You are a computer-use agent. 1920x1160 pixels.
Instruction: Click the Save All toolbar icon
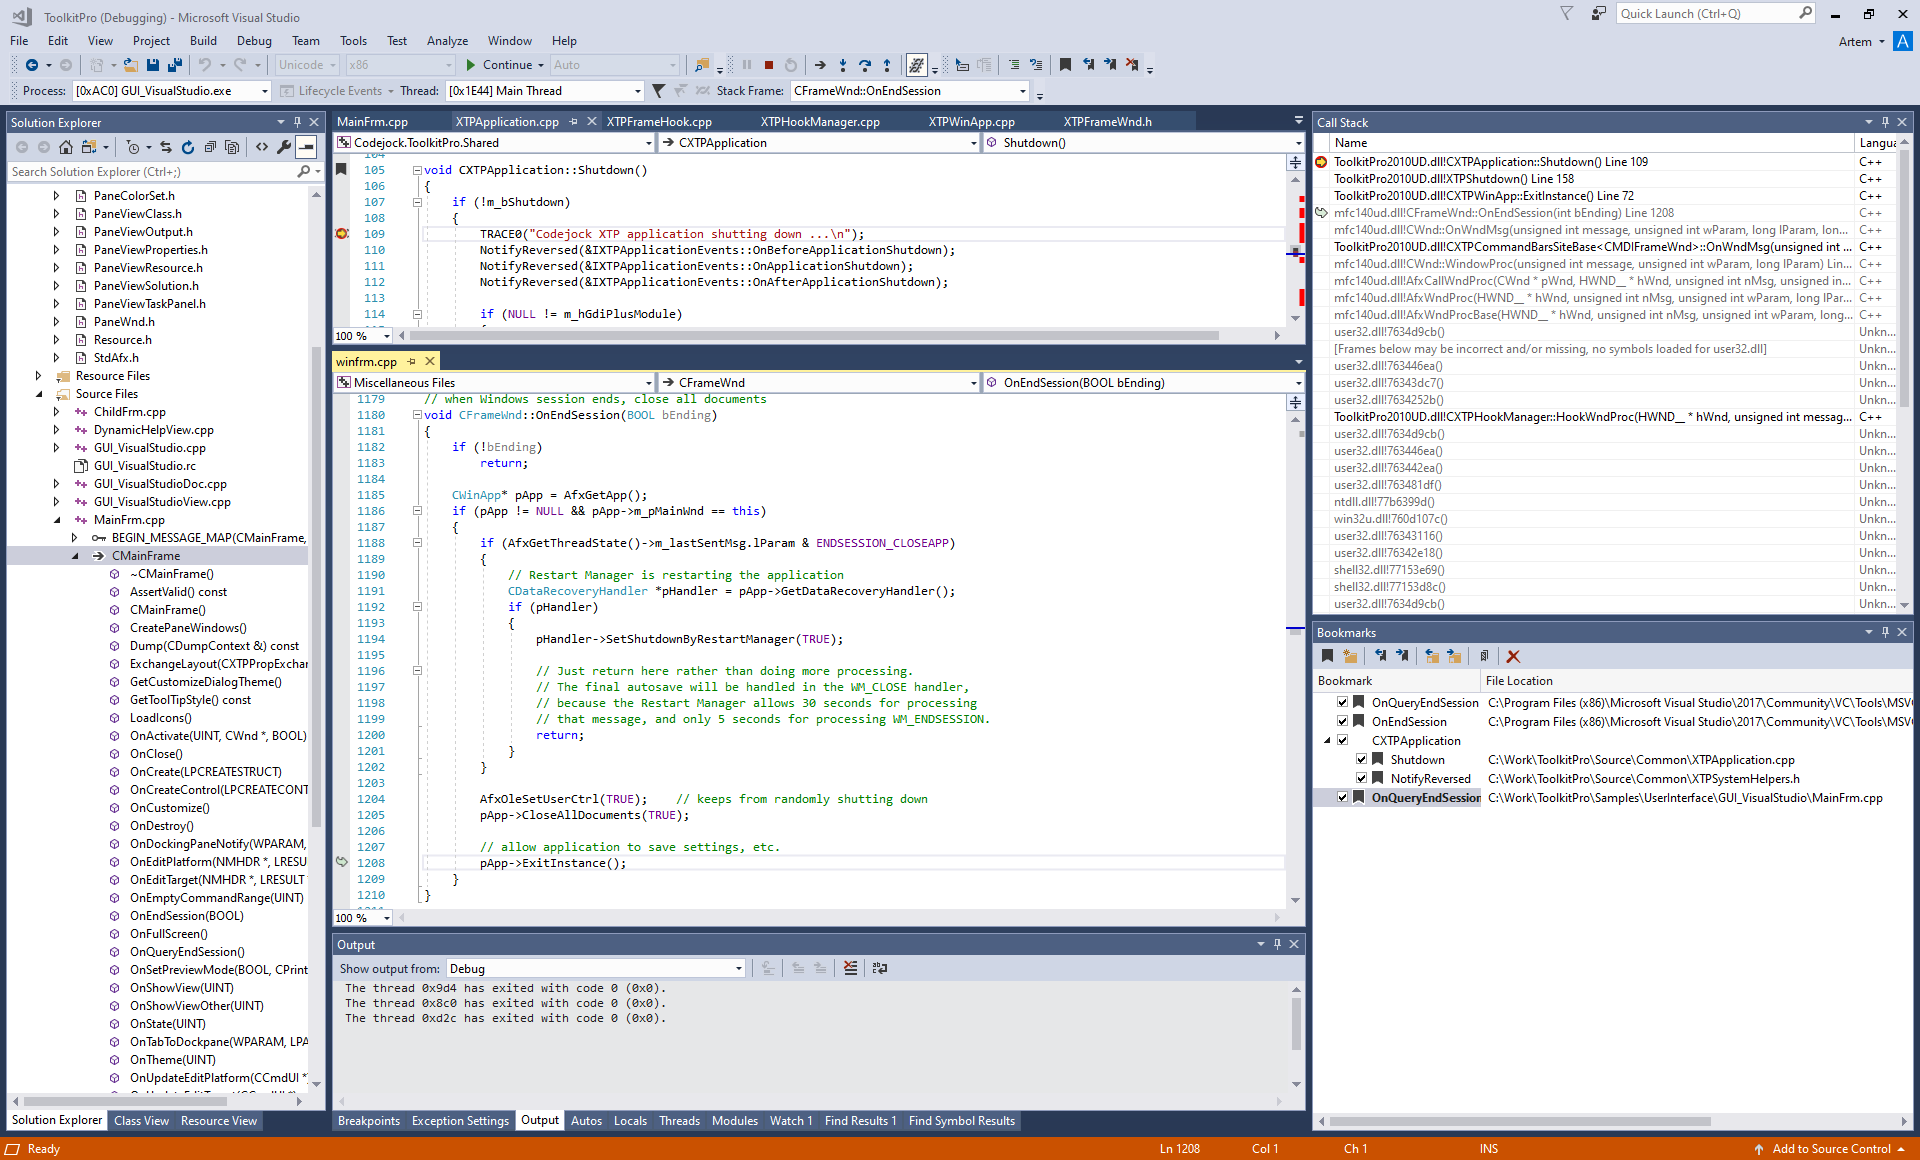point(175,65)
